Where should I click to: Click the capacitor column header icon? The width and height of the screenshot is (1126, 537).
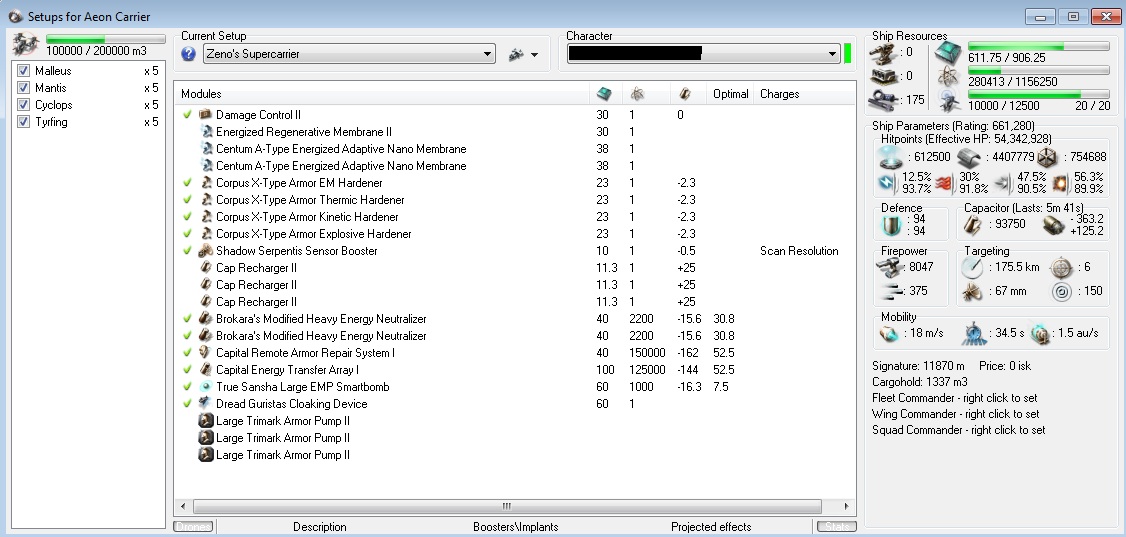coord(684,93)
